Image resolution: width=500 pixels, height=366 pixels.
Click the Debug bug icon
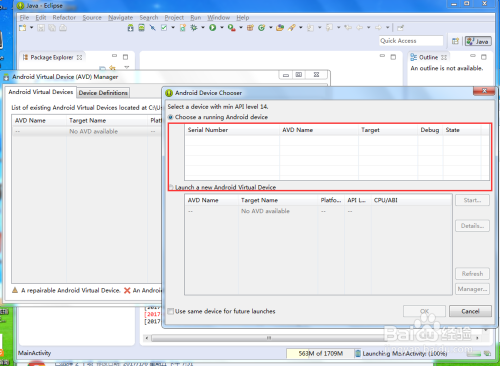click(x=194, y=28)
